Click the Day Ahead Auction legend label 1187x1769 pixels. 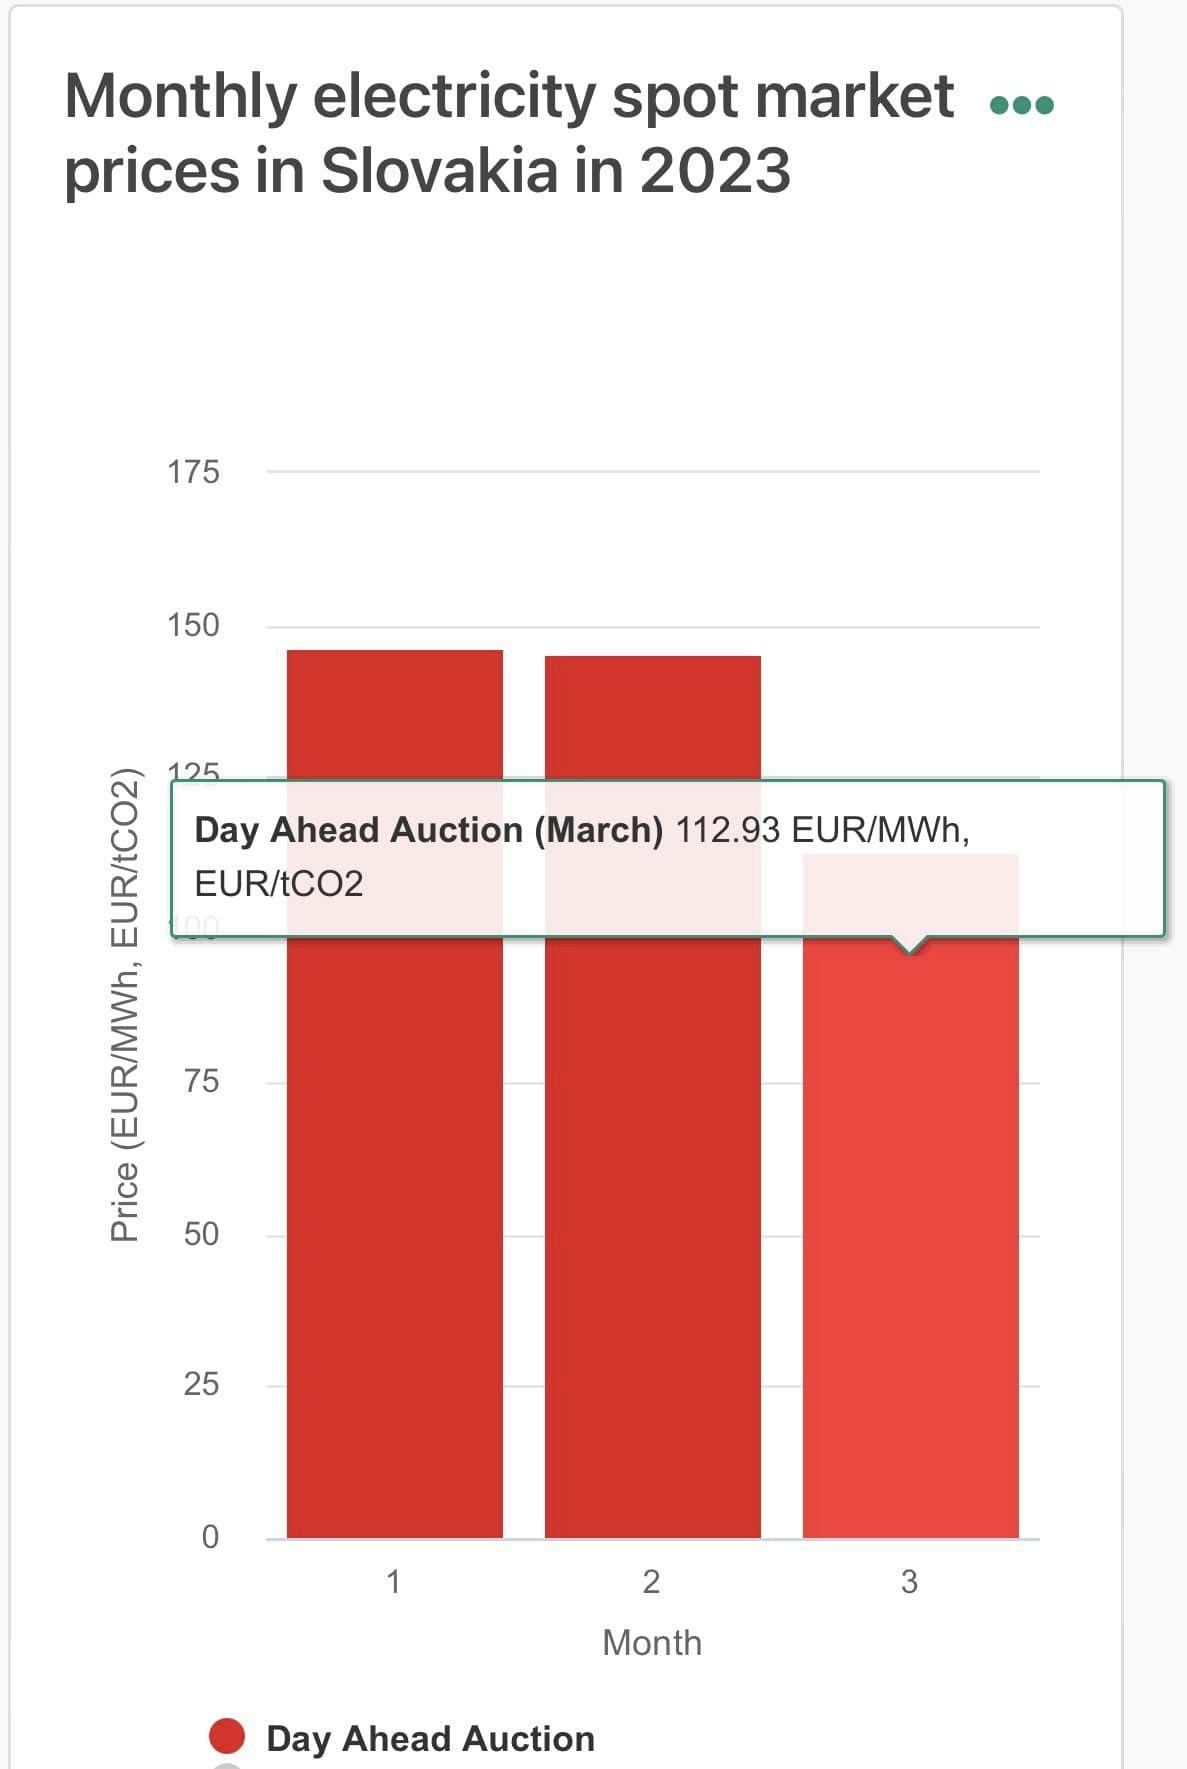pos(430,1739)
